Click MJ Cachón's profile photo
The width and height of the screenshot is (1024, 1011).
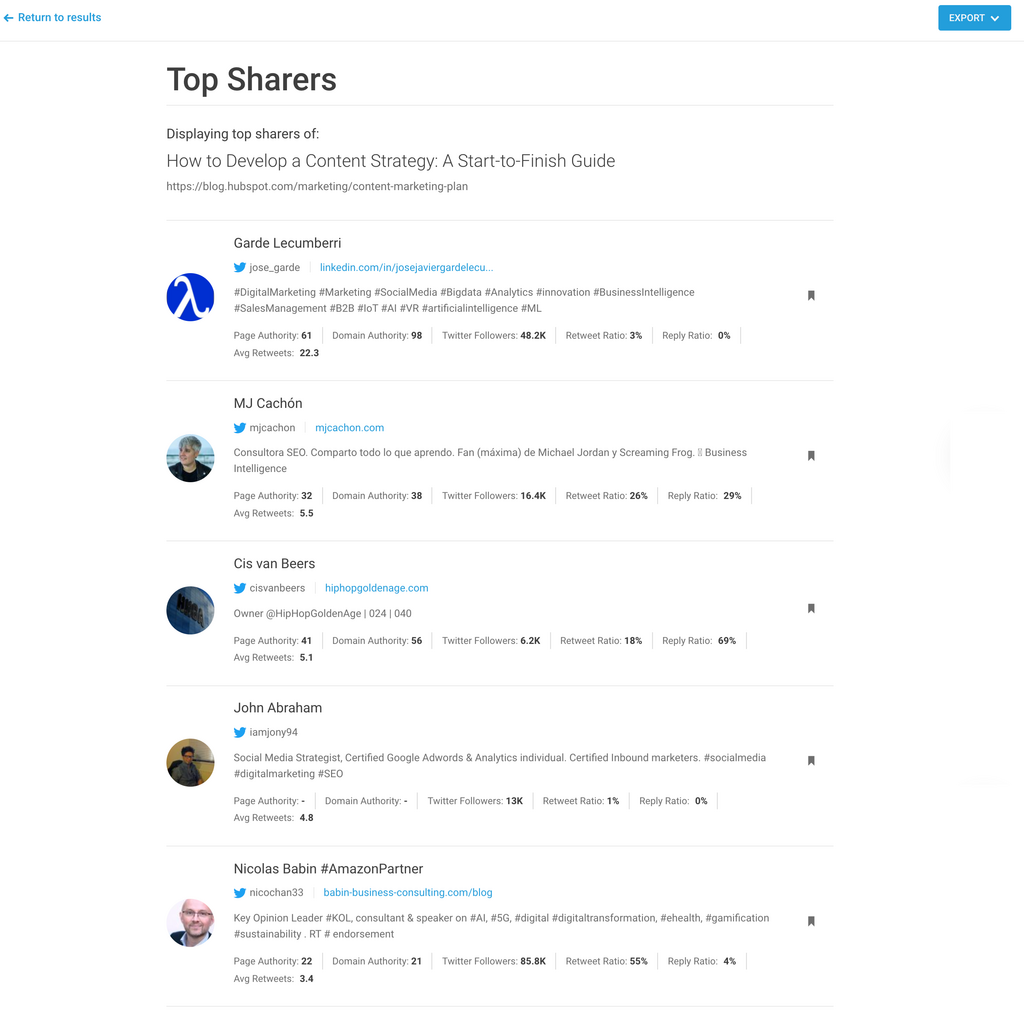click(190, 458)
